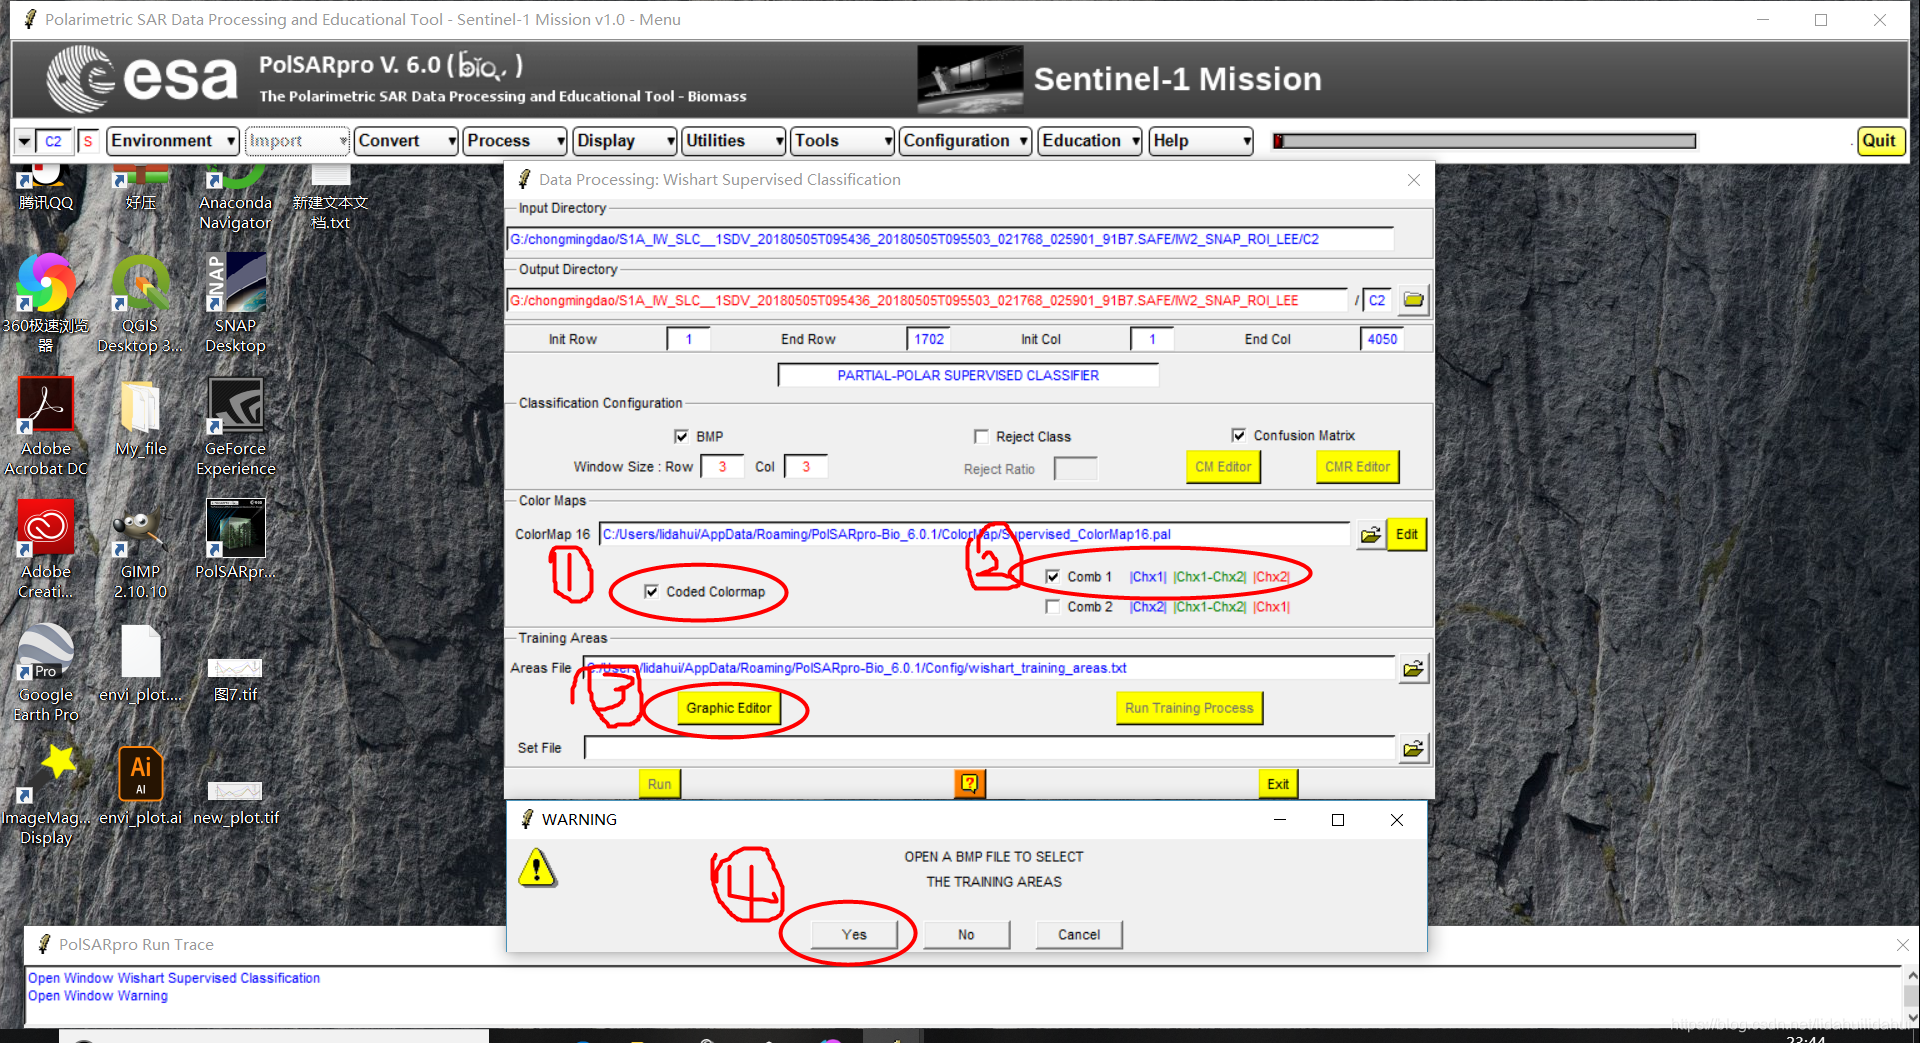Open the Display dropdown menu
1920x1043 pixels.
pyautogui.click(x=625, y=141)
